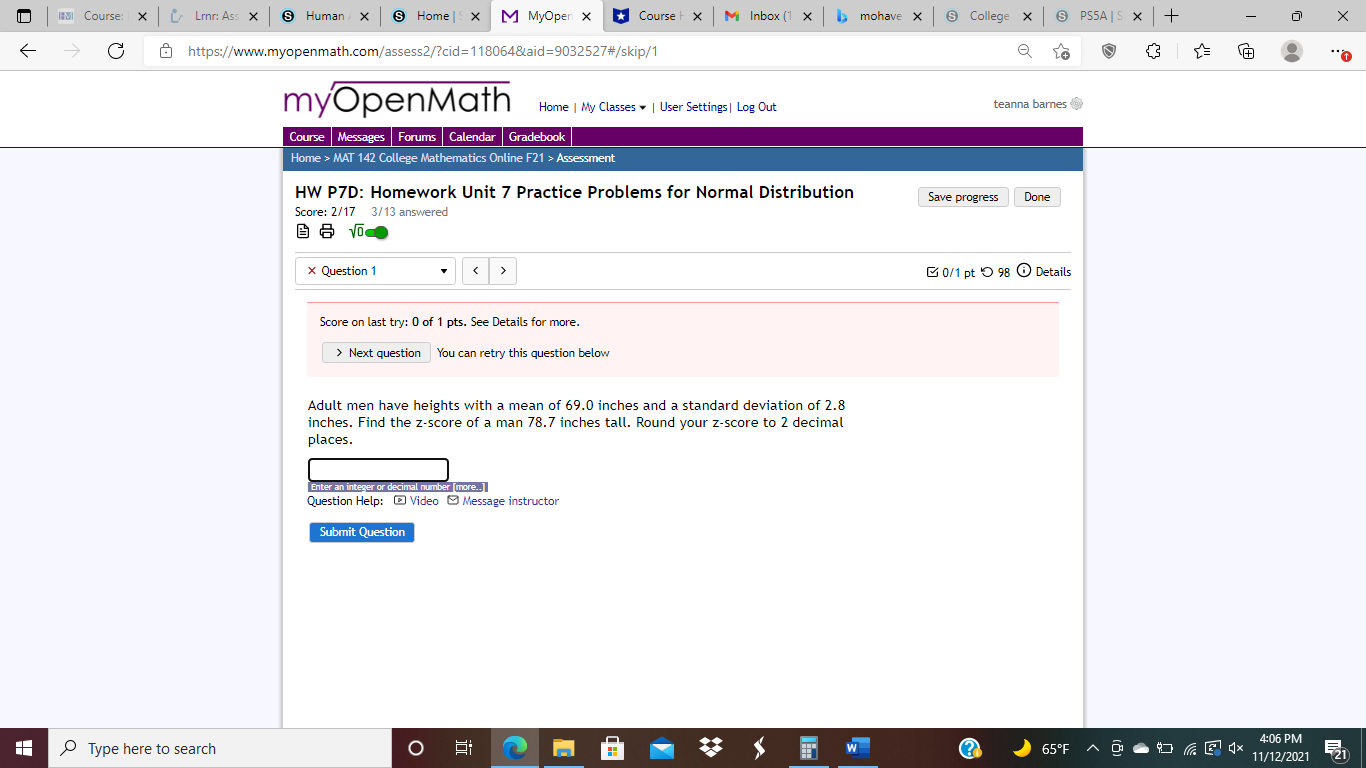
Task: Click the Home breadcrumb link
Action: [x=305, y=158]
